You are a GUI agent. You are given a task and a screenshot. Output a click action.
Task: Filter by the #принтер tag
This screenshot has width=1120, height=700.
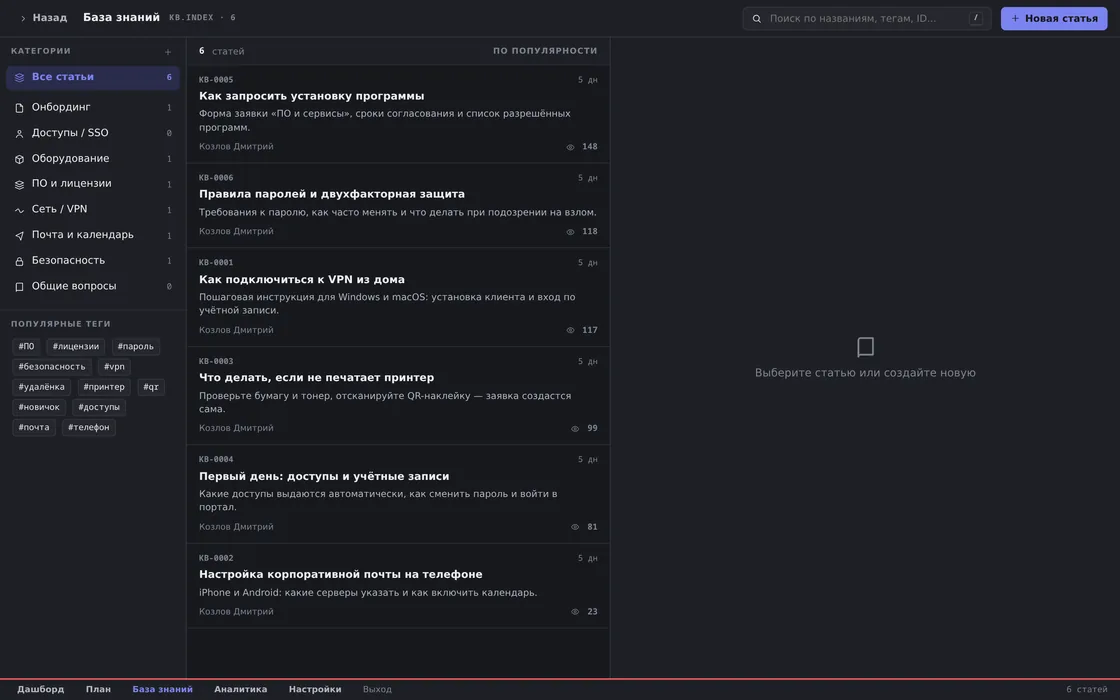pyautogui.click(x=104, y=387)
